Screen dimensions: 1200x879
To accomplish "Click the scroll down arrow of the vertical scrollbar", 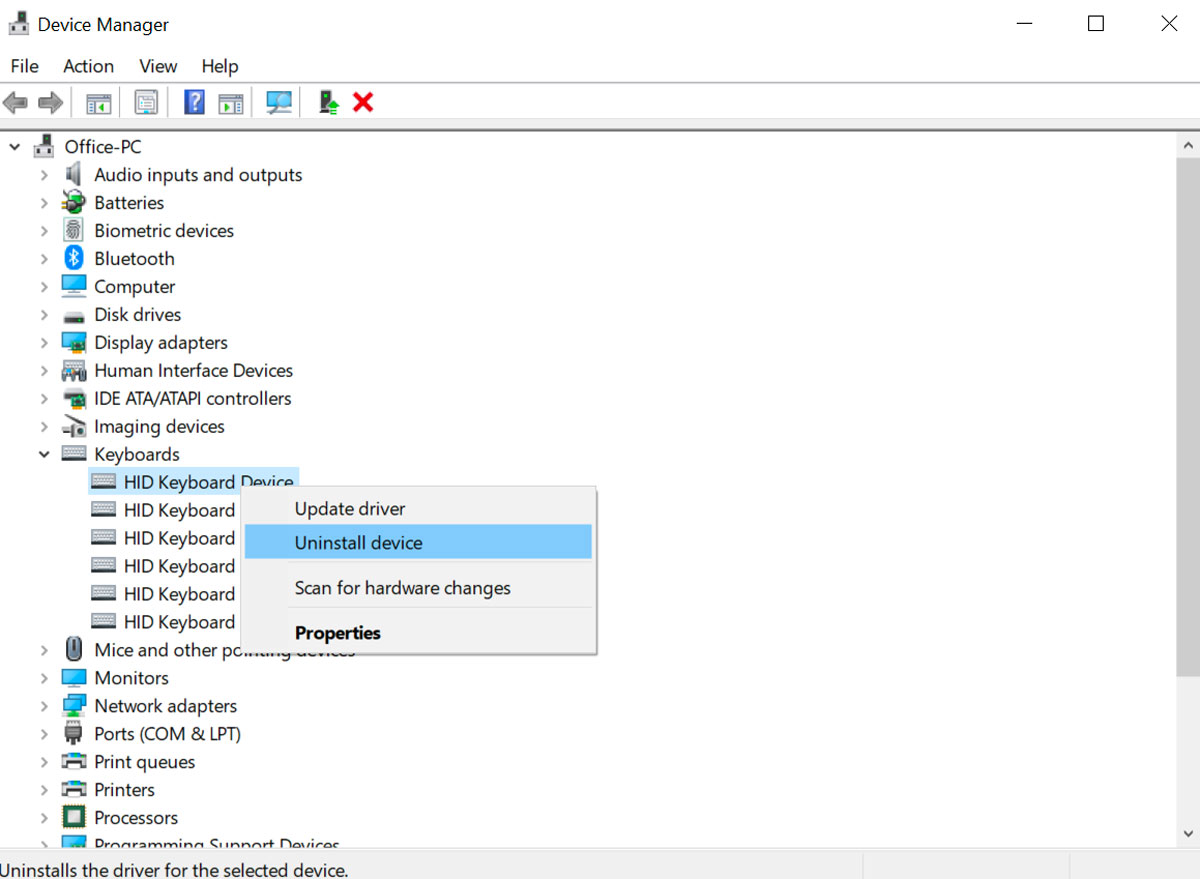I will click(1188, 832).
